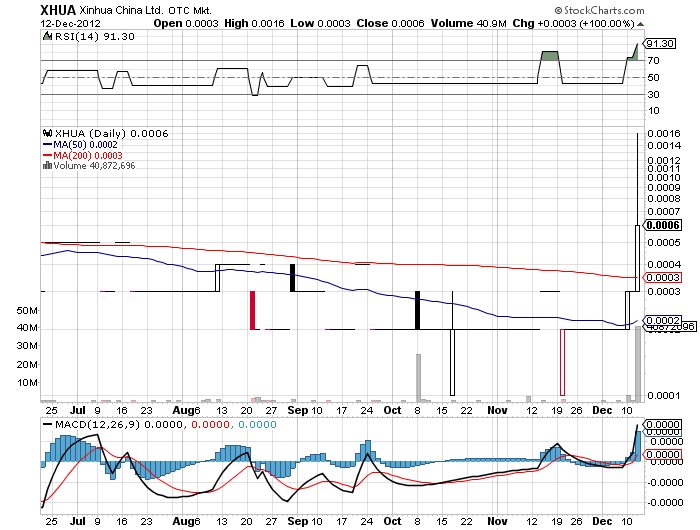The image size is (700, 530).
Task: Click the red filled candle near Aug 20
Action: point(252,310)
